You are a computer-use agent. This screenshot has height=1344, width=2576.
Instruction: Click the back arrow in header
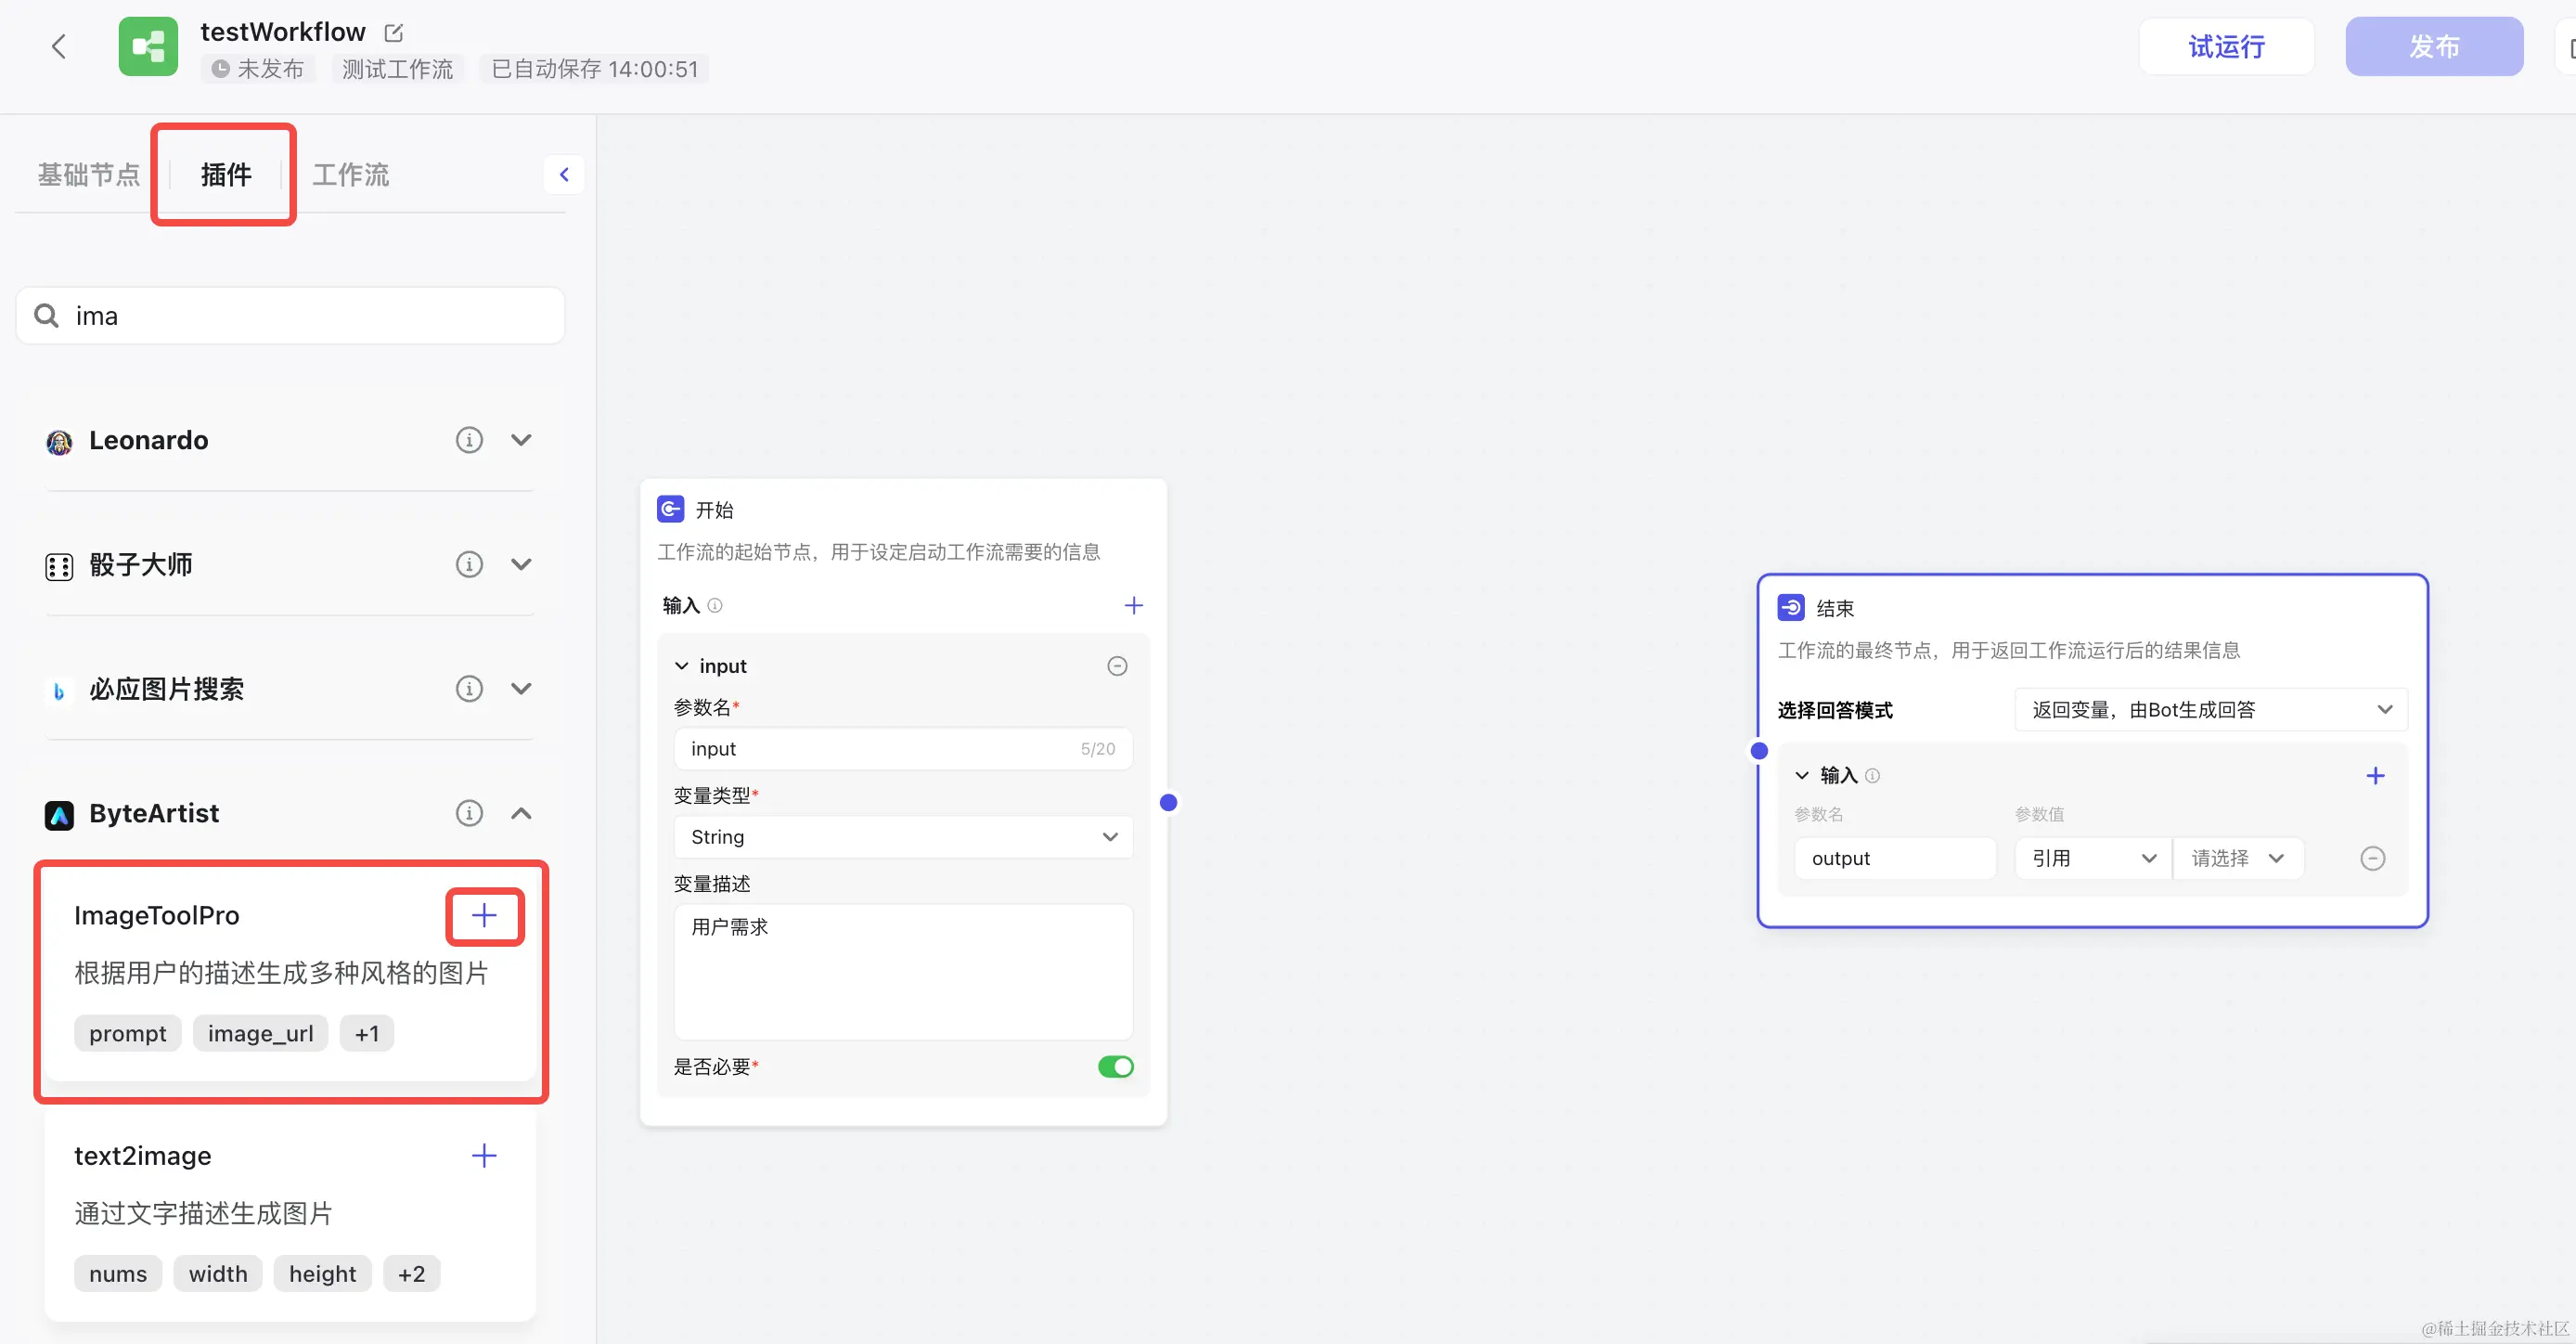click(x=59, y=46)
